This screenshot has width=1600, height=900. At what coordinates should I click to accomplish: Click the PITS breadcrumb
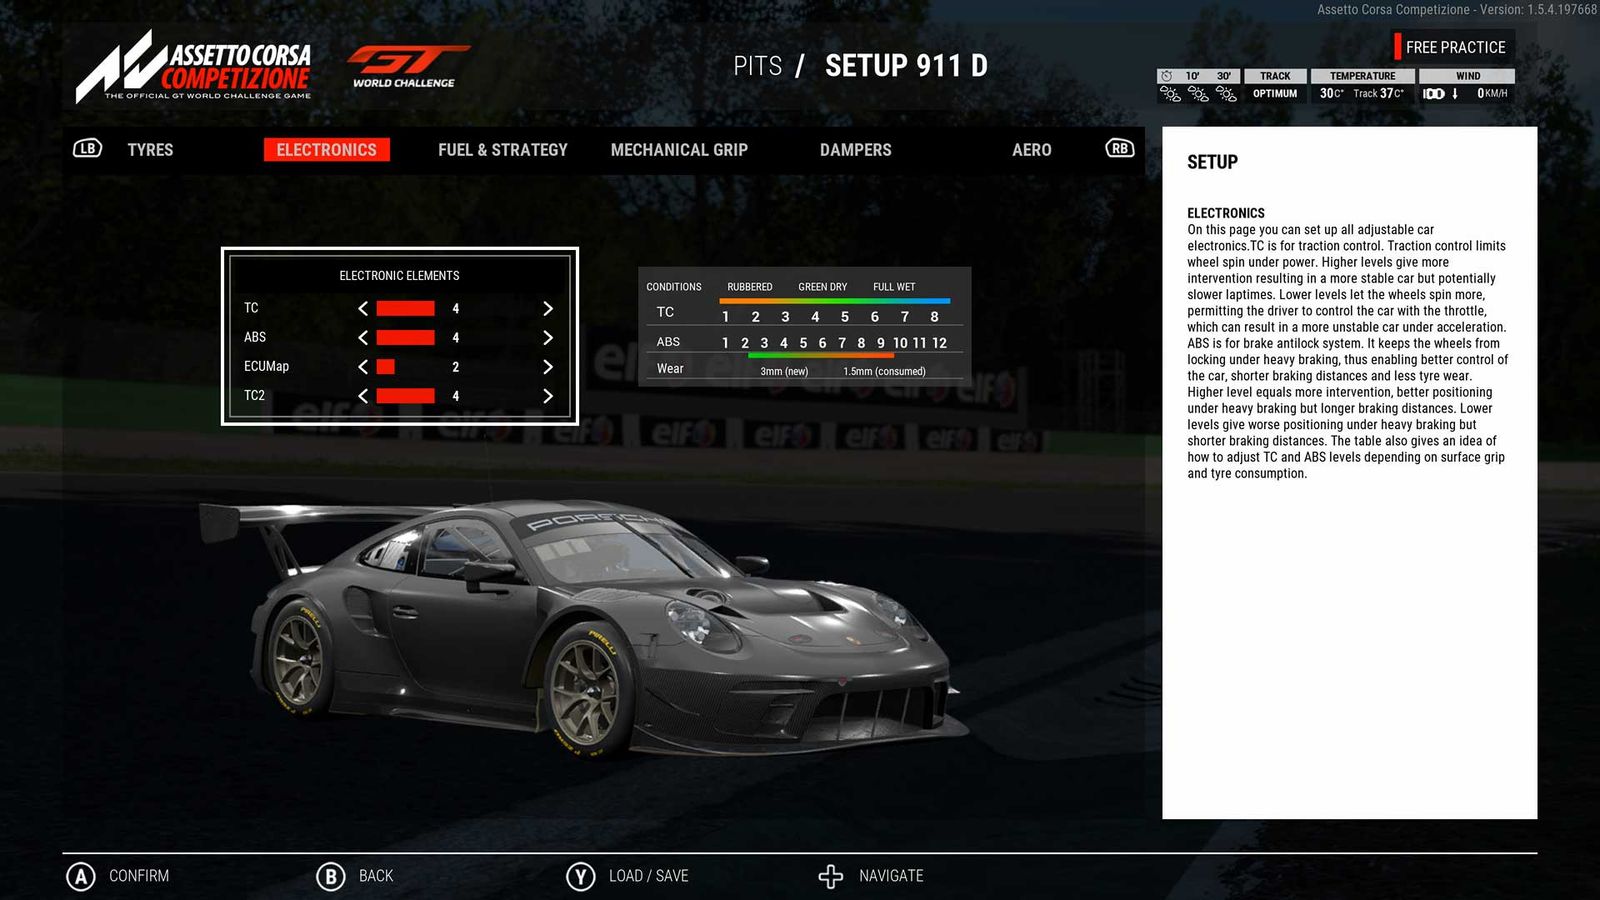(758, 66)
